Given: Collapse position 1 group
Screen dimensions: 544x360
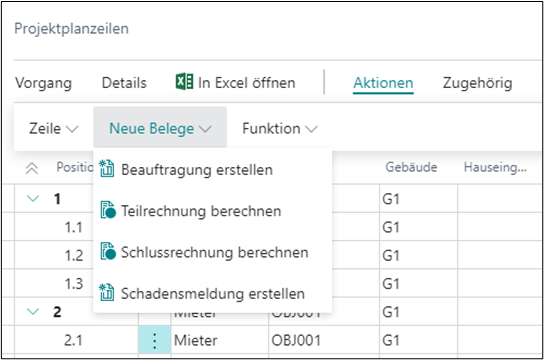Looking at the screenshot, I should pyautogui.click(x=33, y=199).
